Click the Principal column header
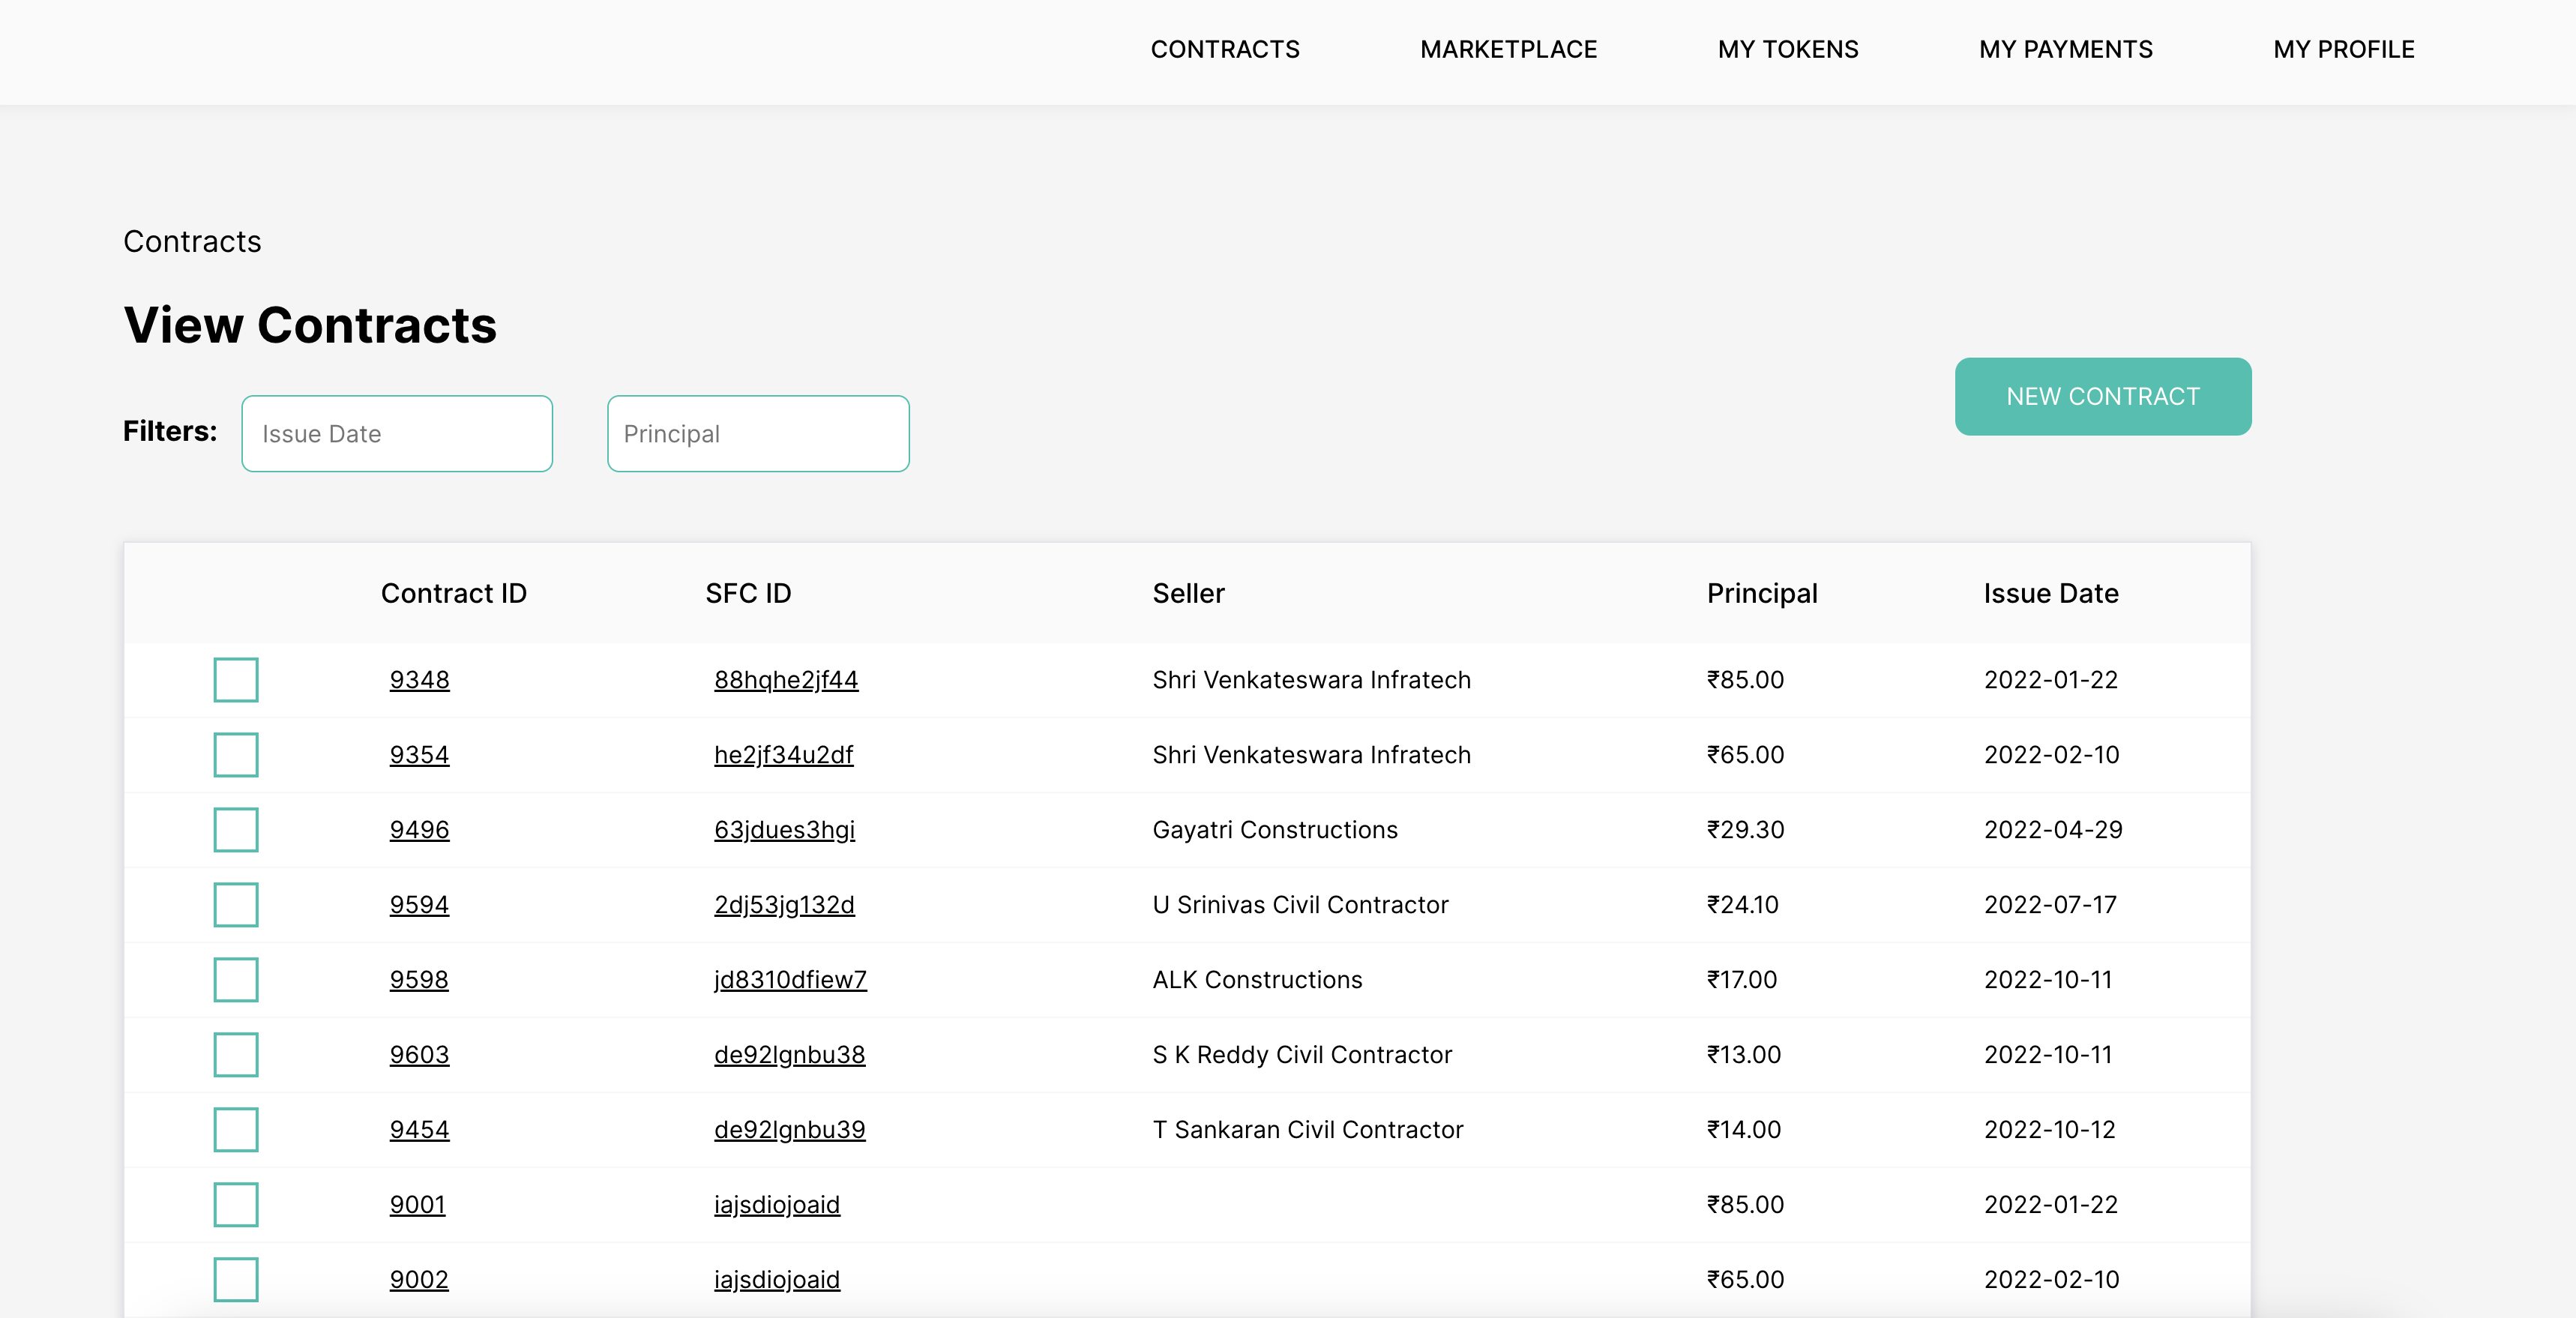Viewport: 2576px width, 1318px height. pyautogui.click(x=1762, y=593)
